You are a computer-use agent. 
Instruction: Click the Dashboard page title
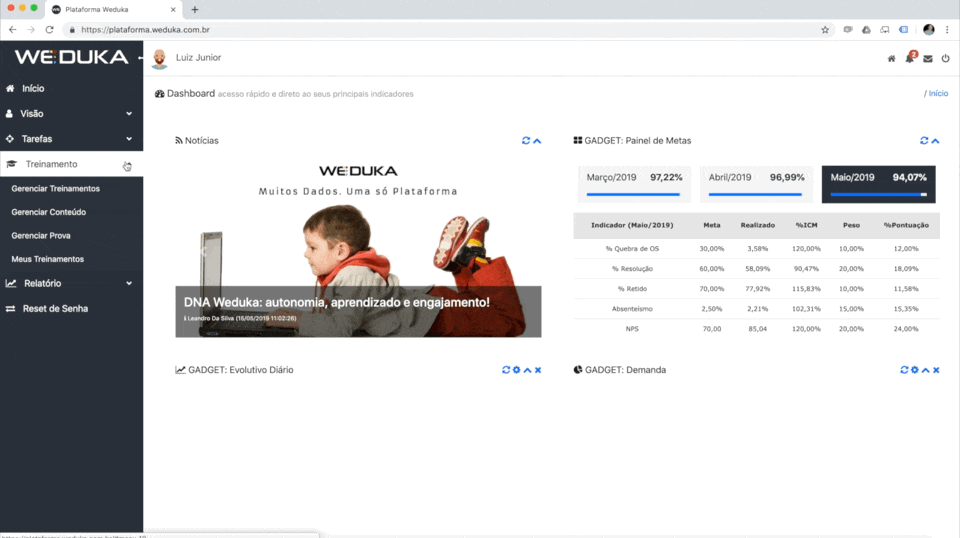point(191,94)
